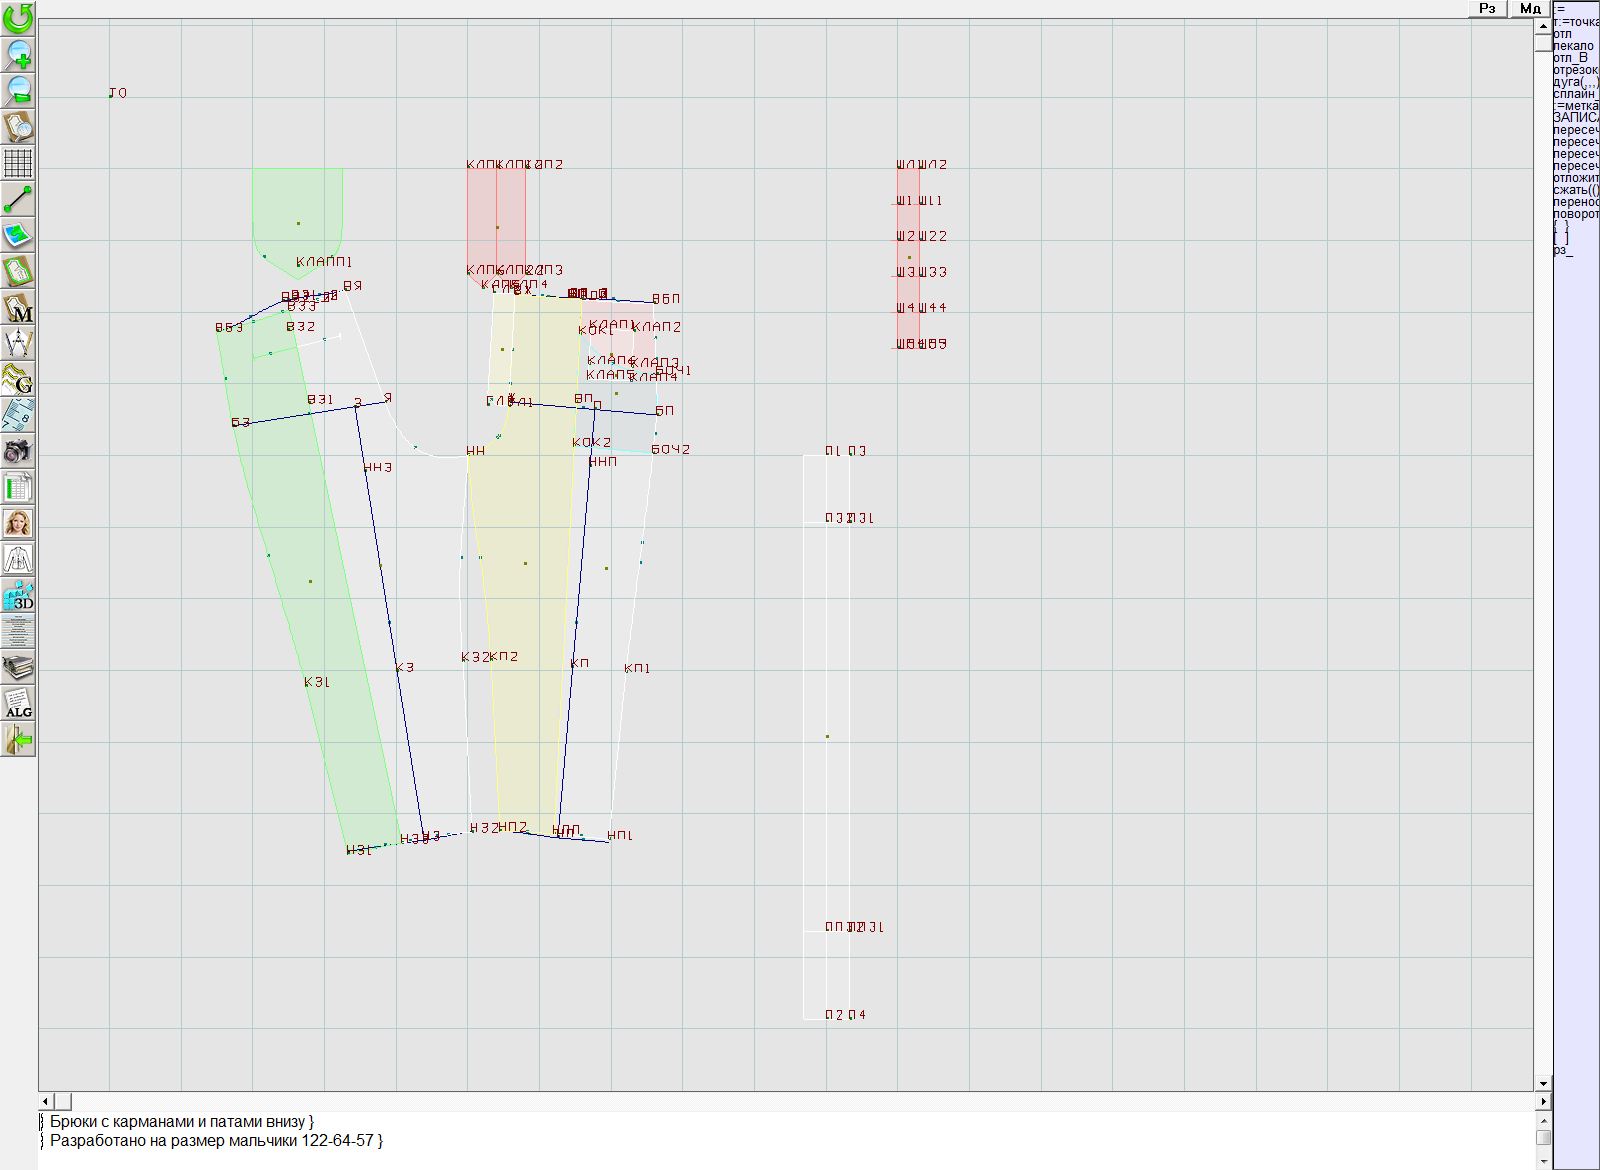The width and height of the screenshot is (1600, 1170).
Task: Click the vertical scrollbar down arrow
Action: [1543, 1083]
